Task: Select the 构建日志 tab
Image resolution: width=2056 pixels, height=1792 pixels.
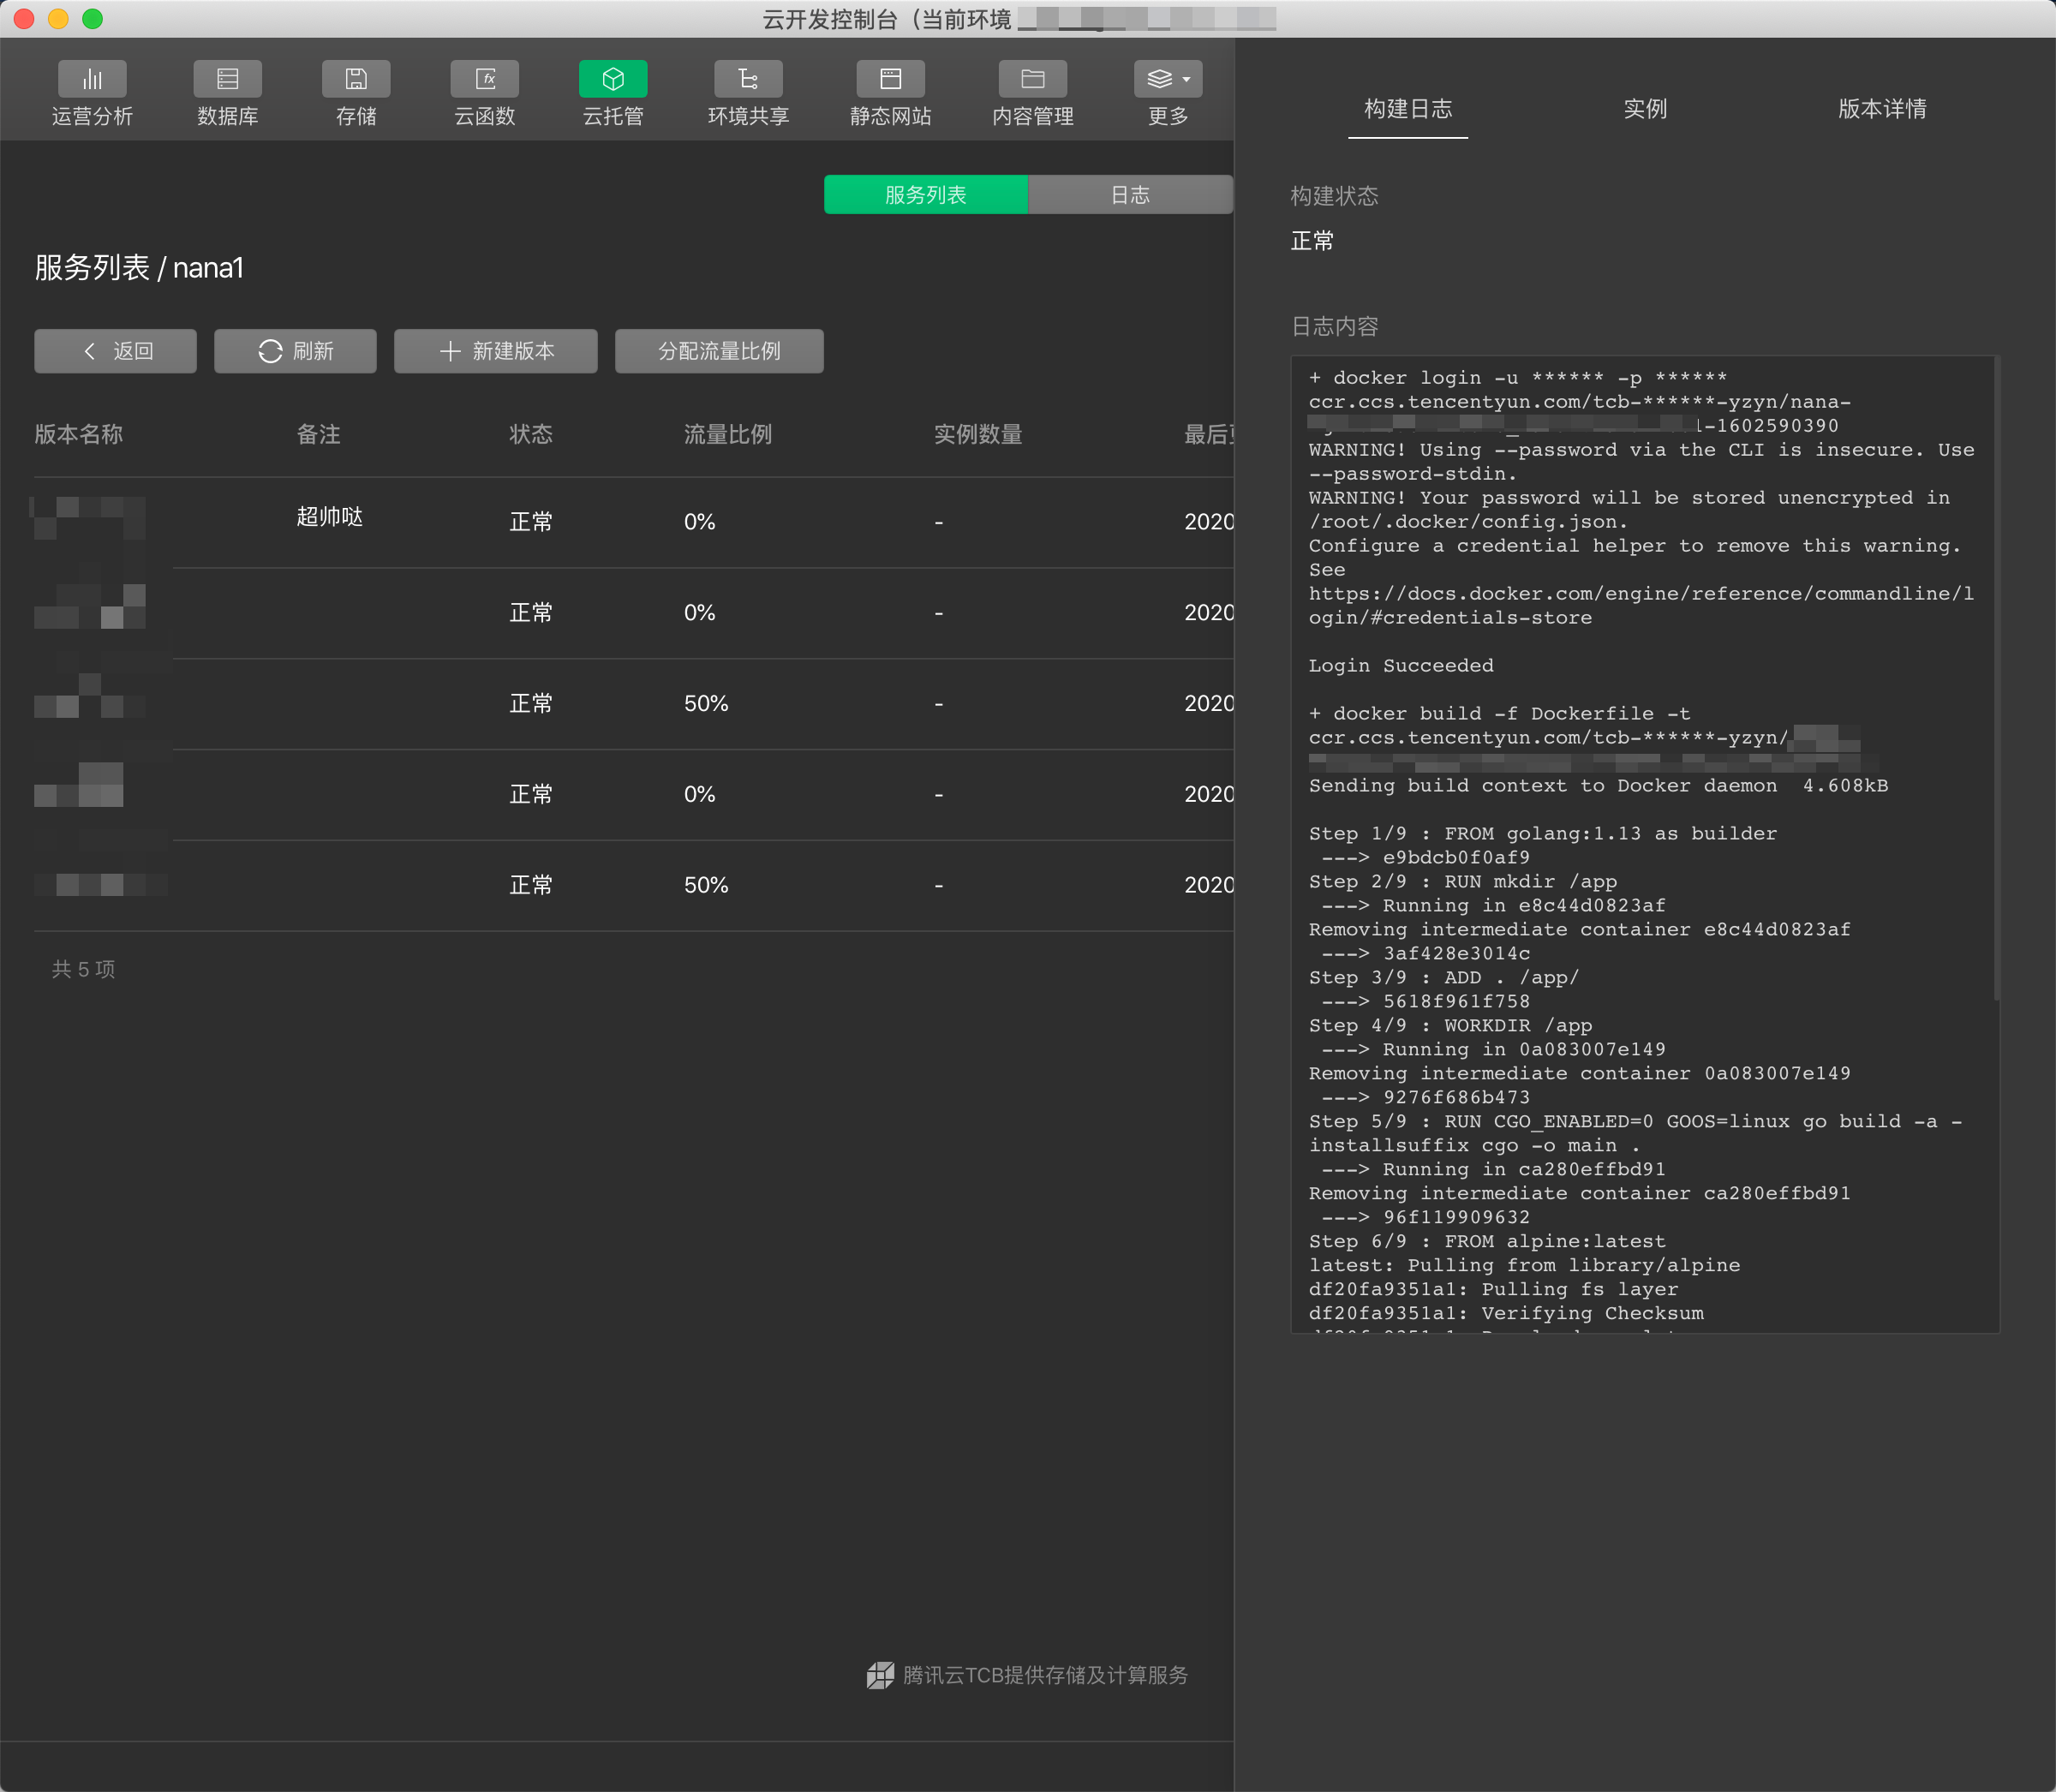Action: pyautogui.click(x=1408, y=109)
